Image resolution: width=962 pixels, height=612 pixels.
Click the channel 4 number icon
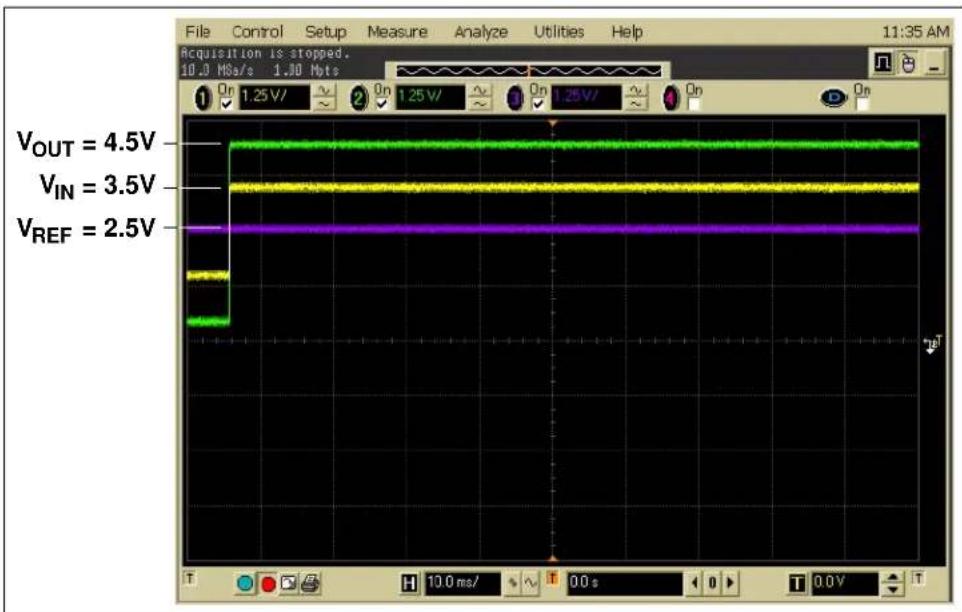[x=671, y=98]
